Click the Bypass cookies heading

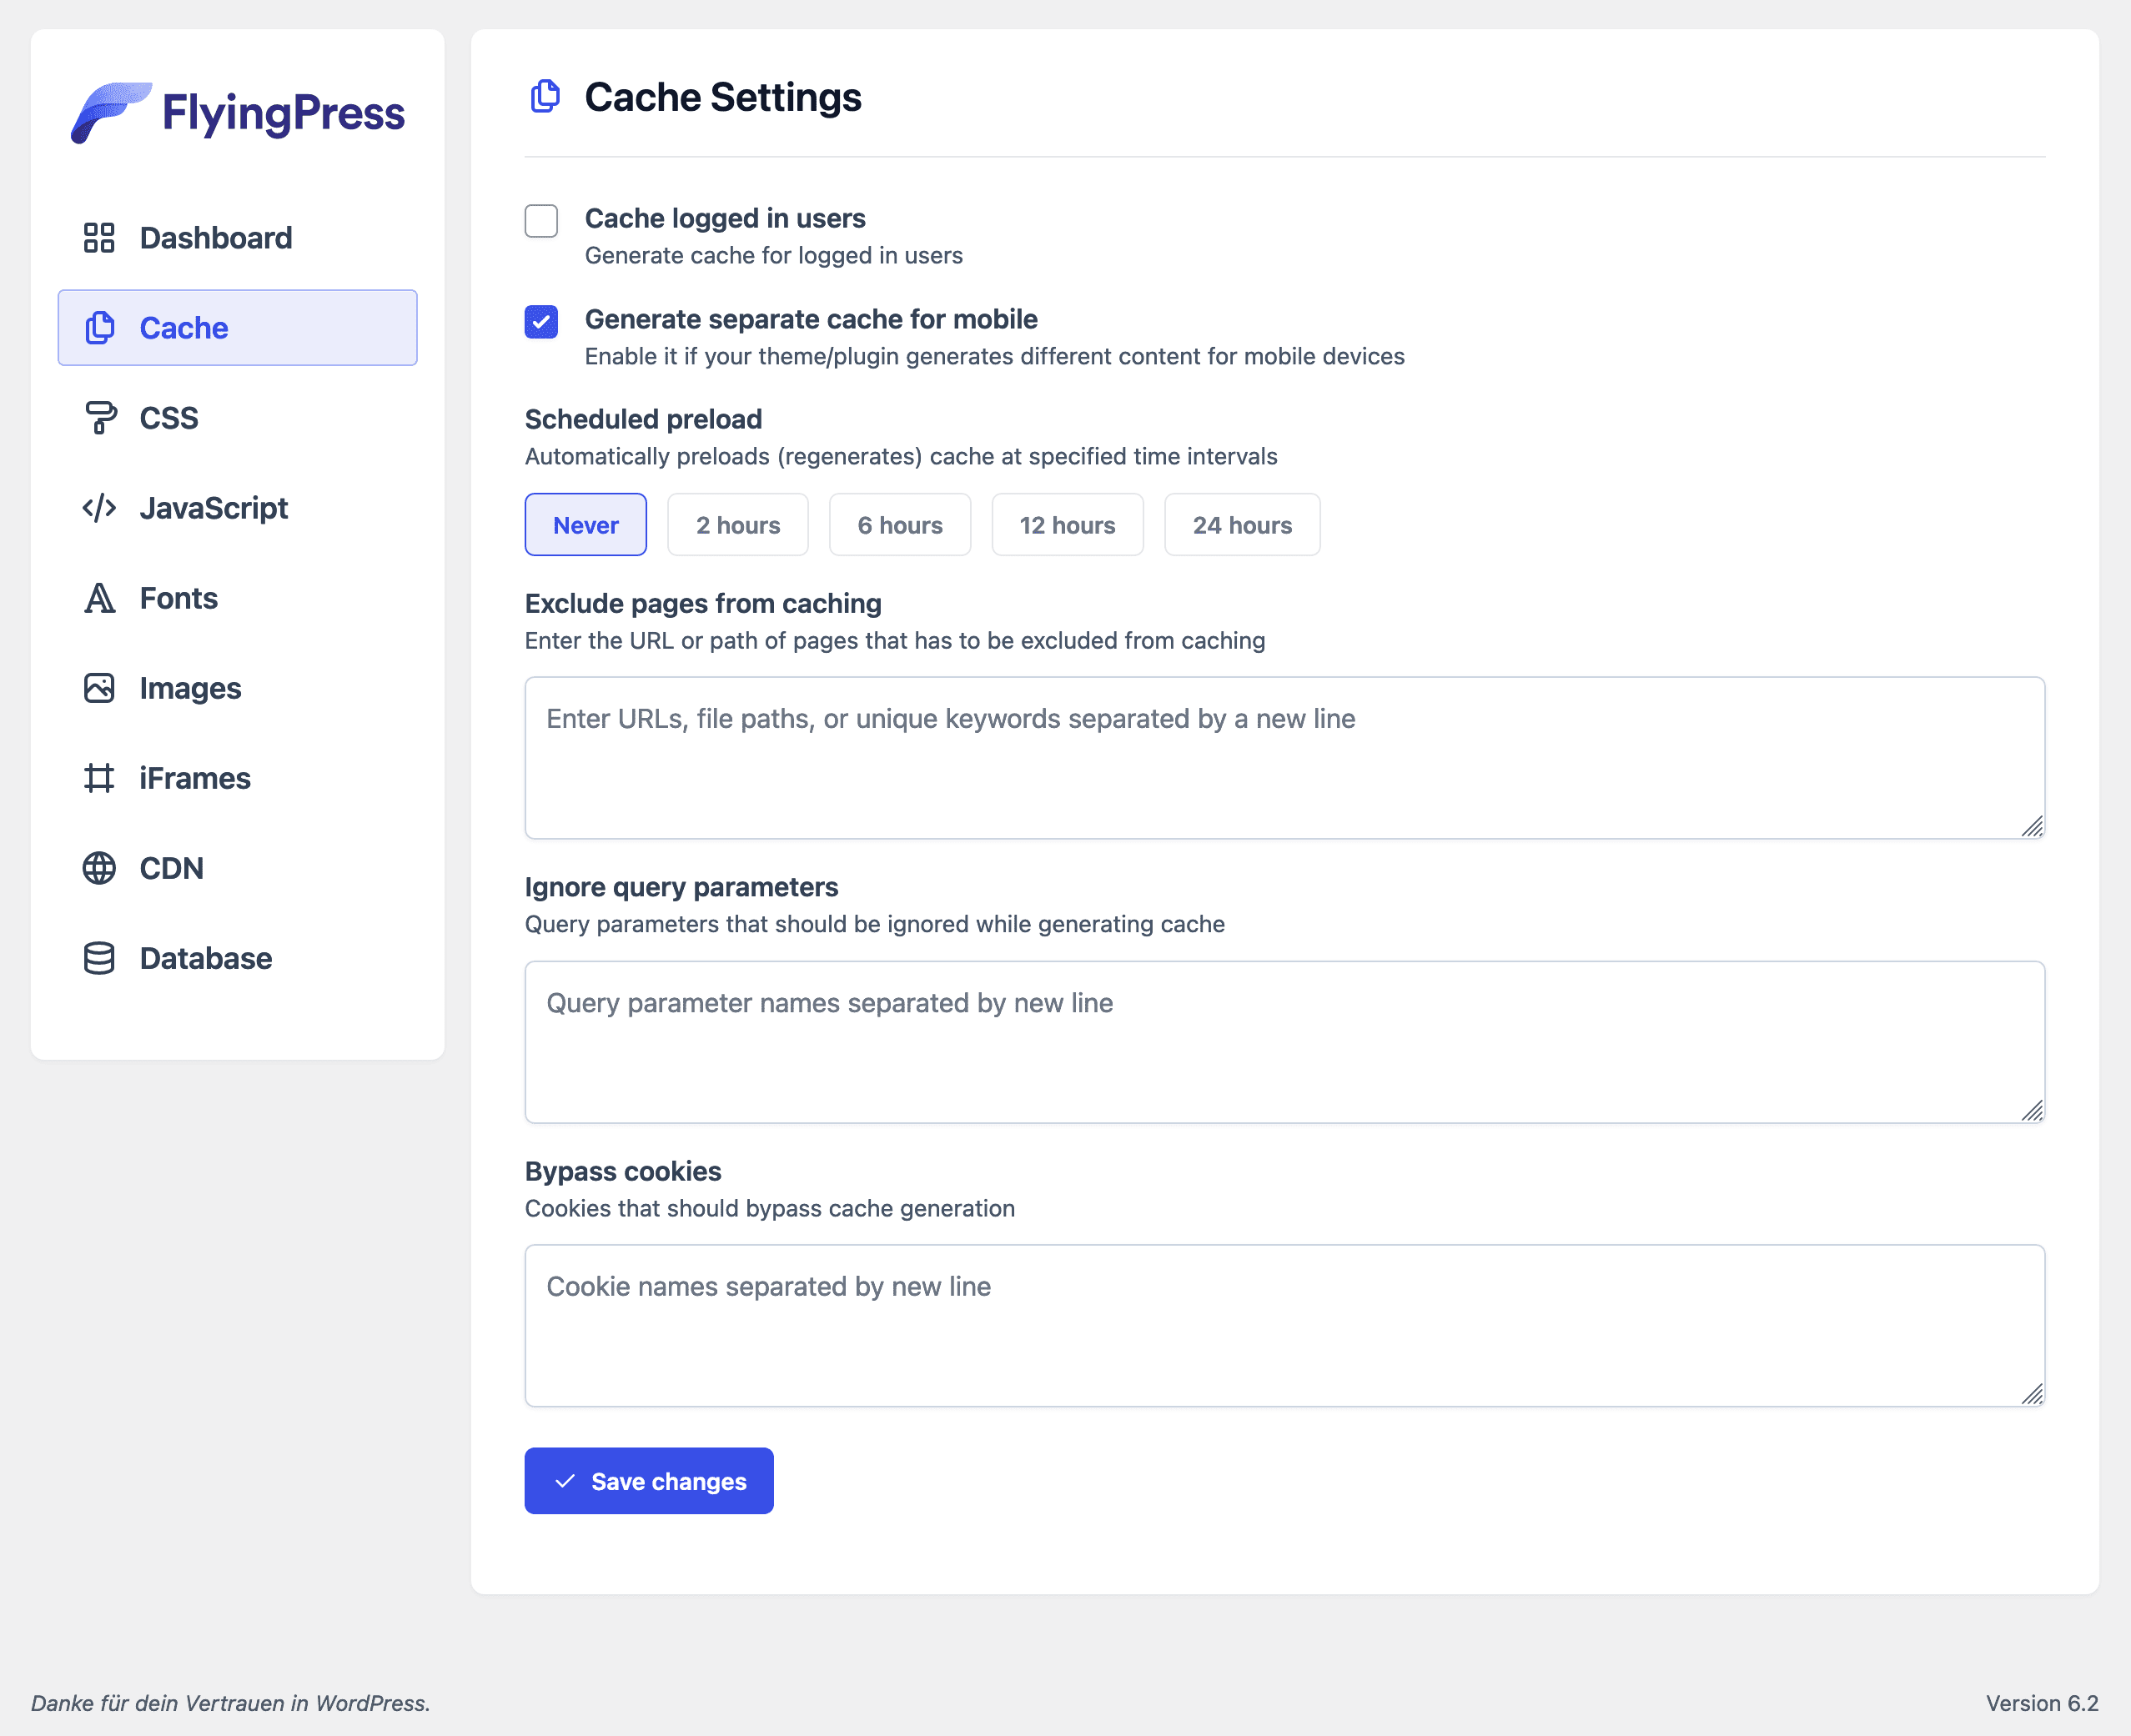pyautogui.click(x=623, y=1171)
